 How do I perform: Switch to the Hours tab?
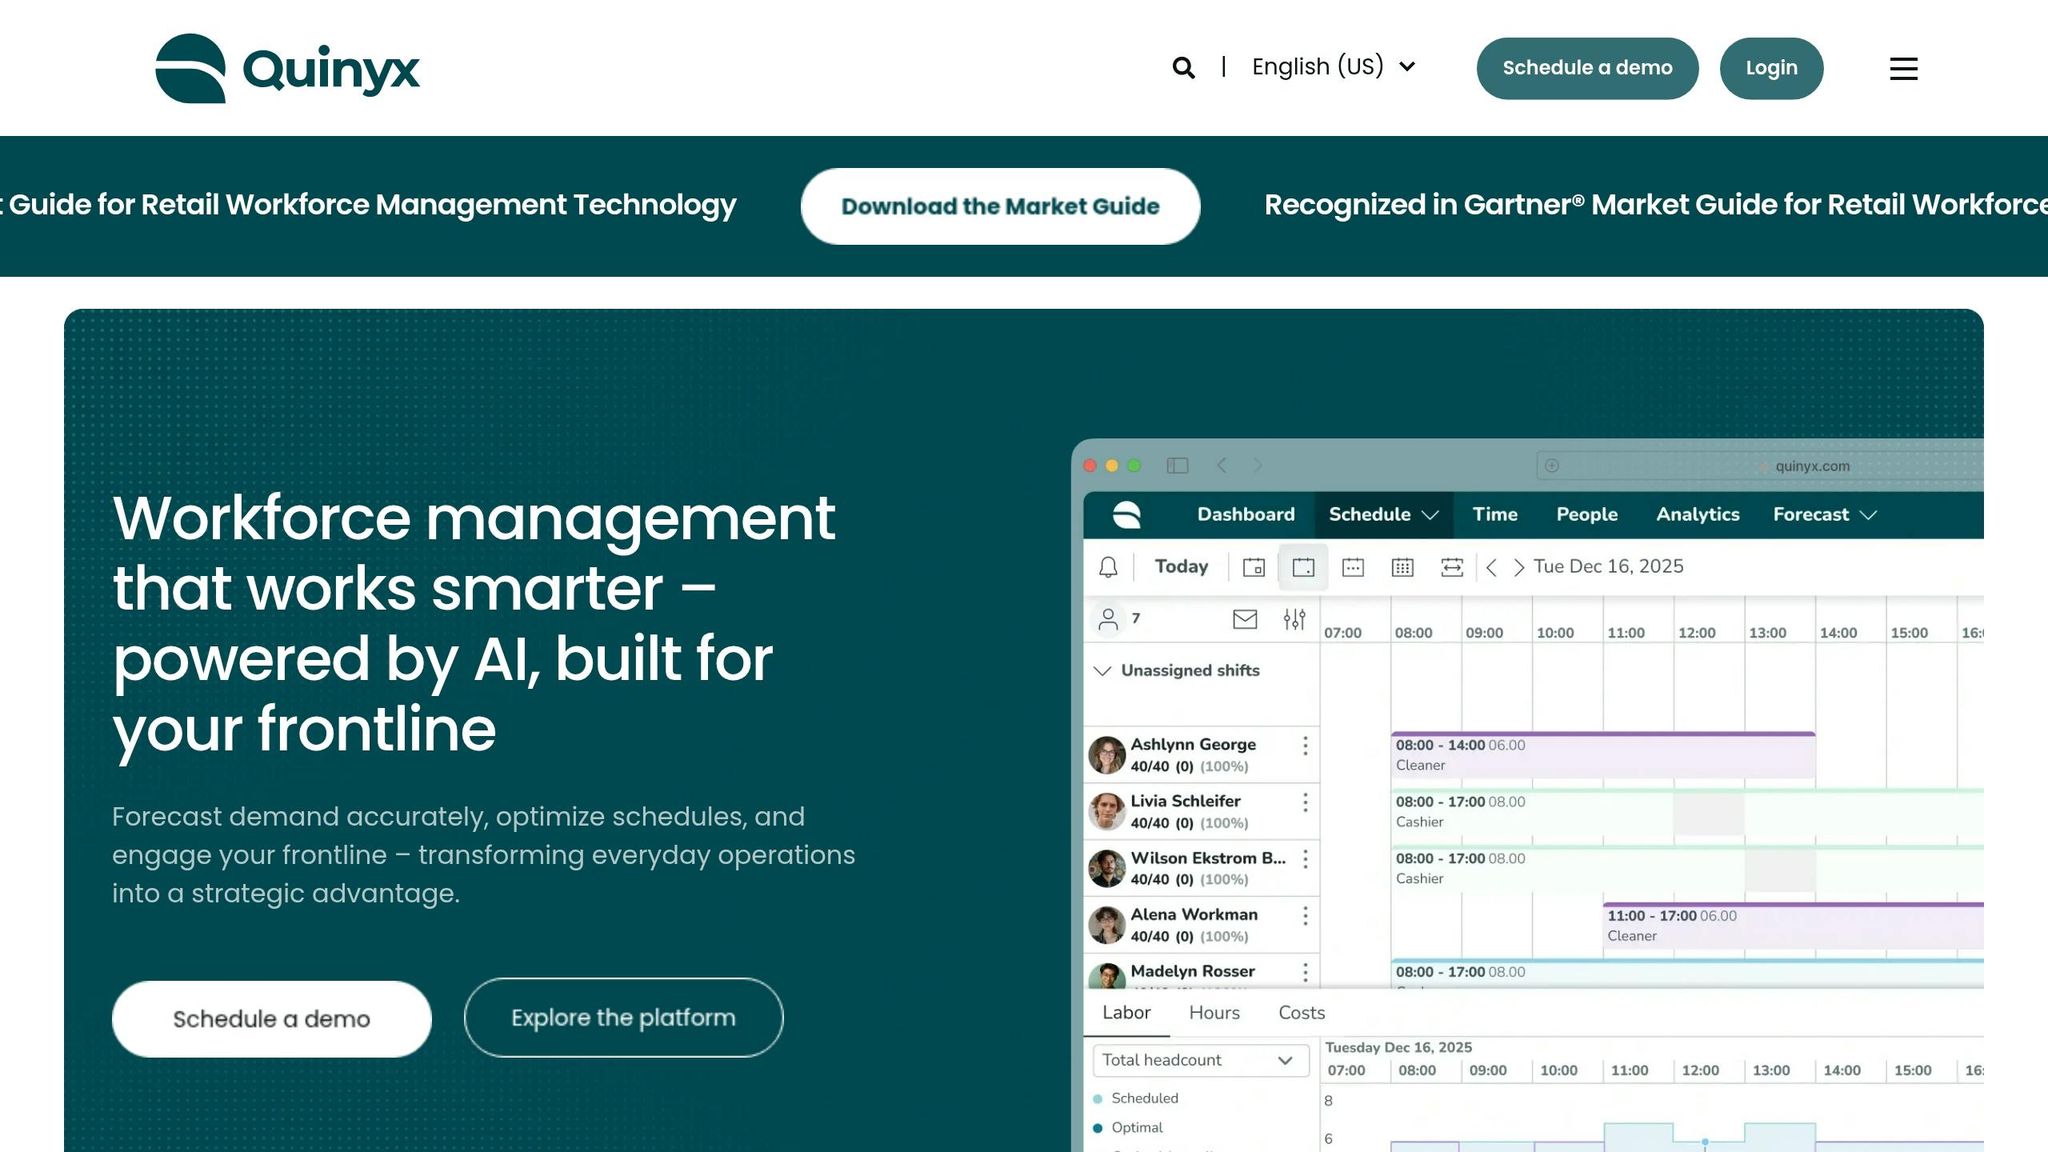pos(1214,1013)
